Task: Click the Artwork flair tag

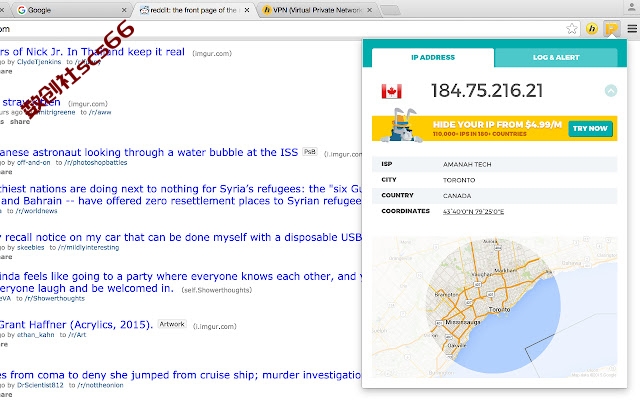Action: [172, 324]
